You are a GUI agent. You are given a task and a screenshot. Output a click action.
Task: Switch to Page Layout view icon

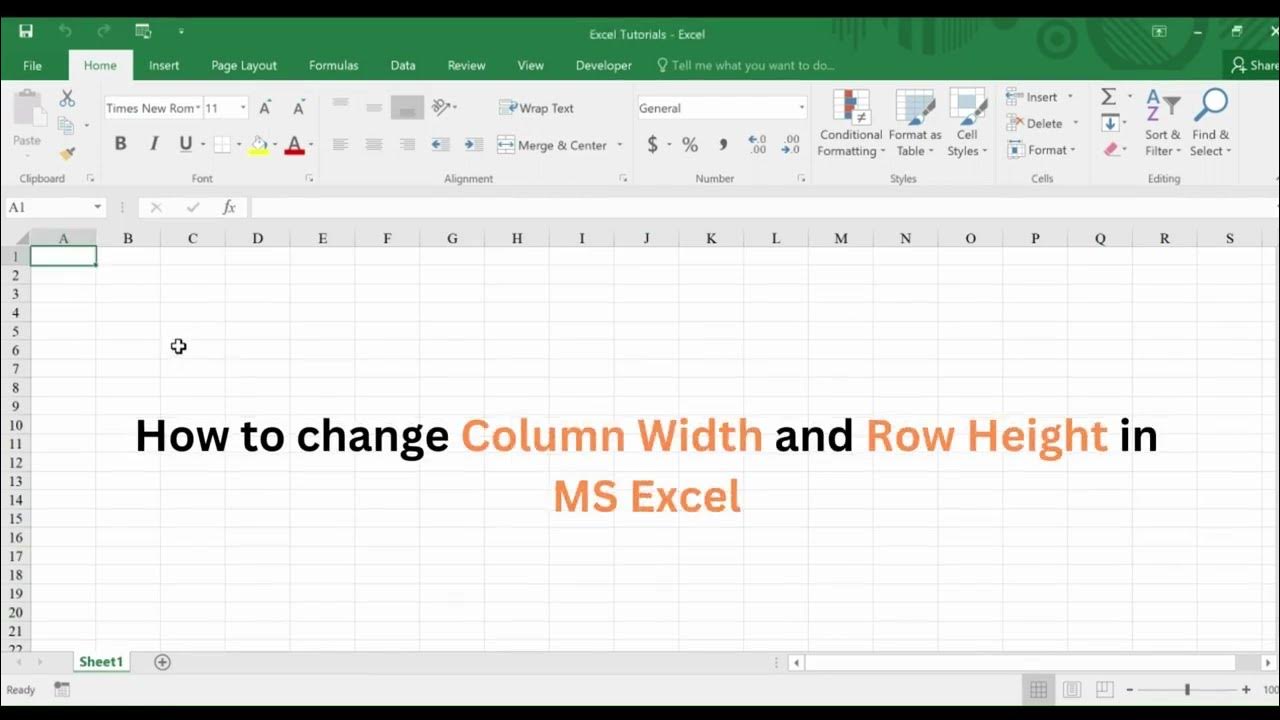pos(1071,689)
